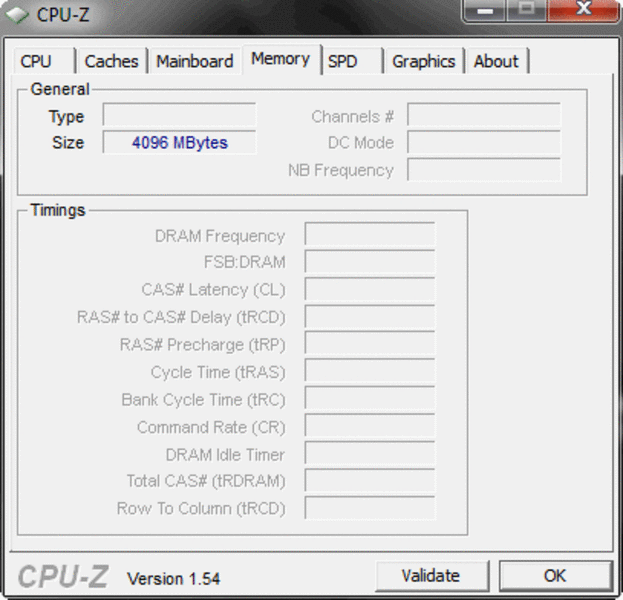
Task: Select the Mainboard tab
Action: [x=195, y=61]
